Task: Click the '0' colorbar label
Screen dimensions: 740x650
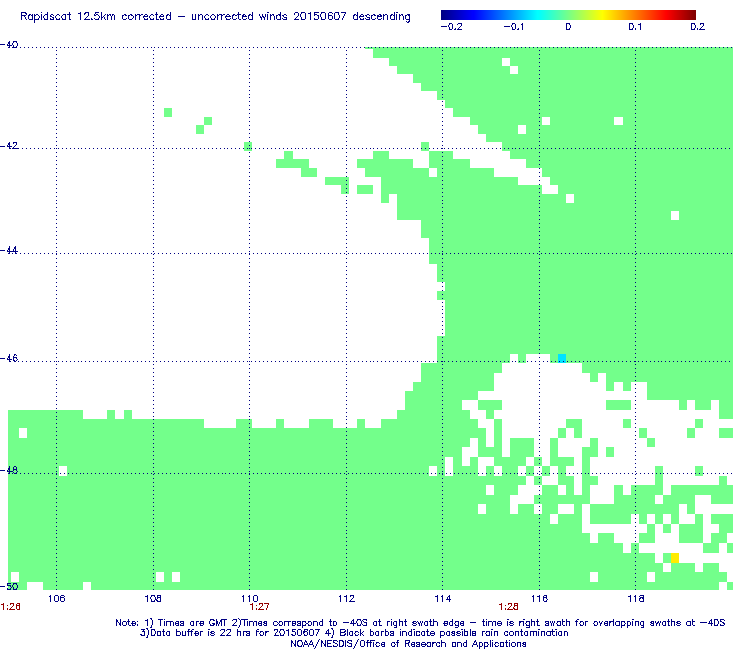Action: 568,27
